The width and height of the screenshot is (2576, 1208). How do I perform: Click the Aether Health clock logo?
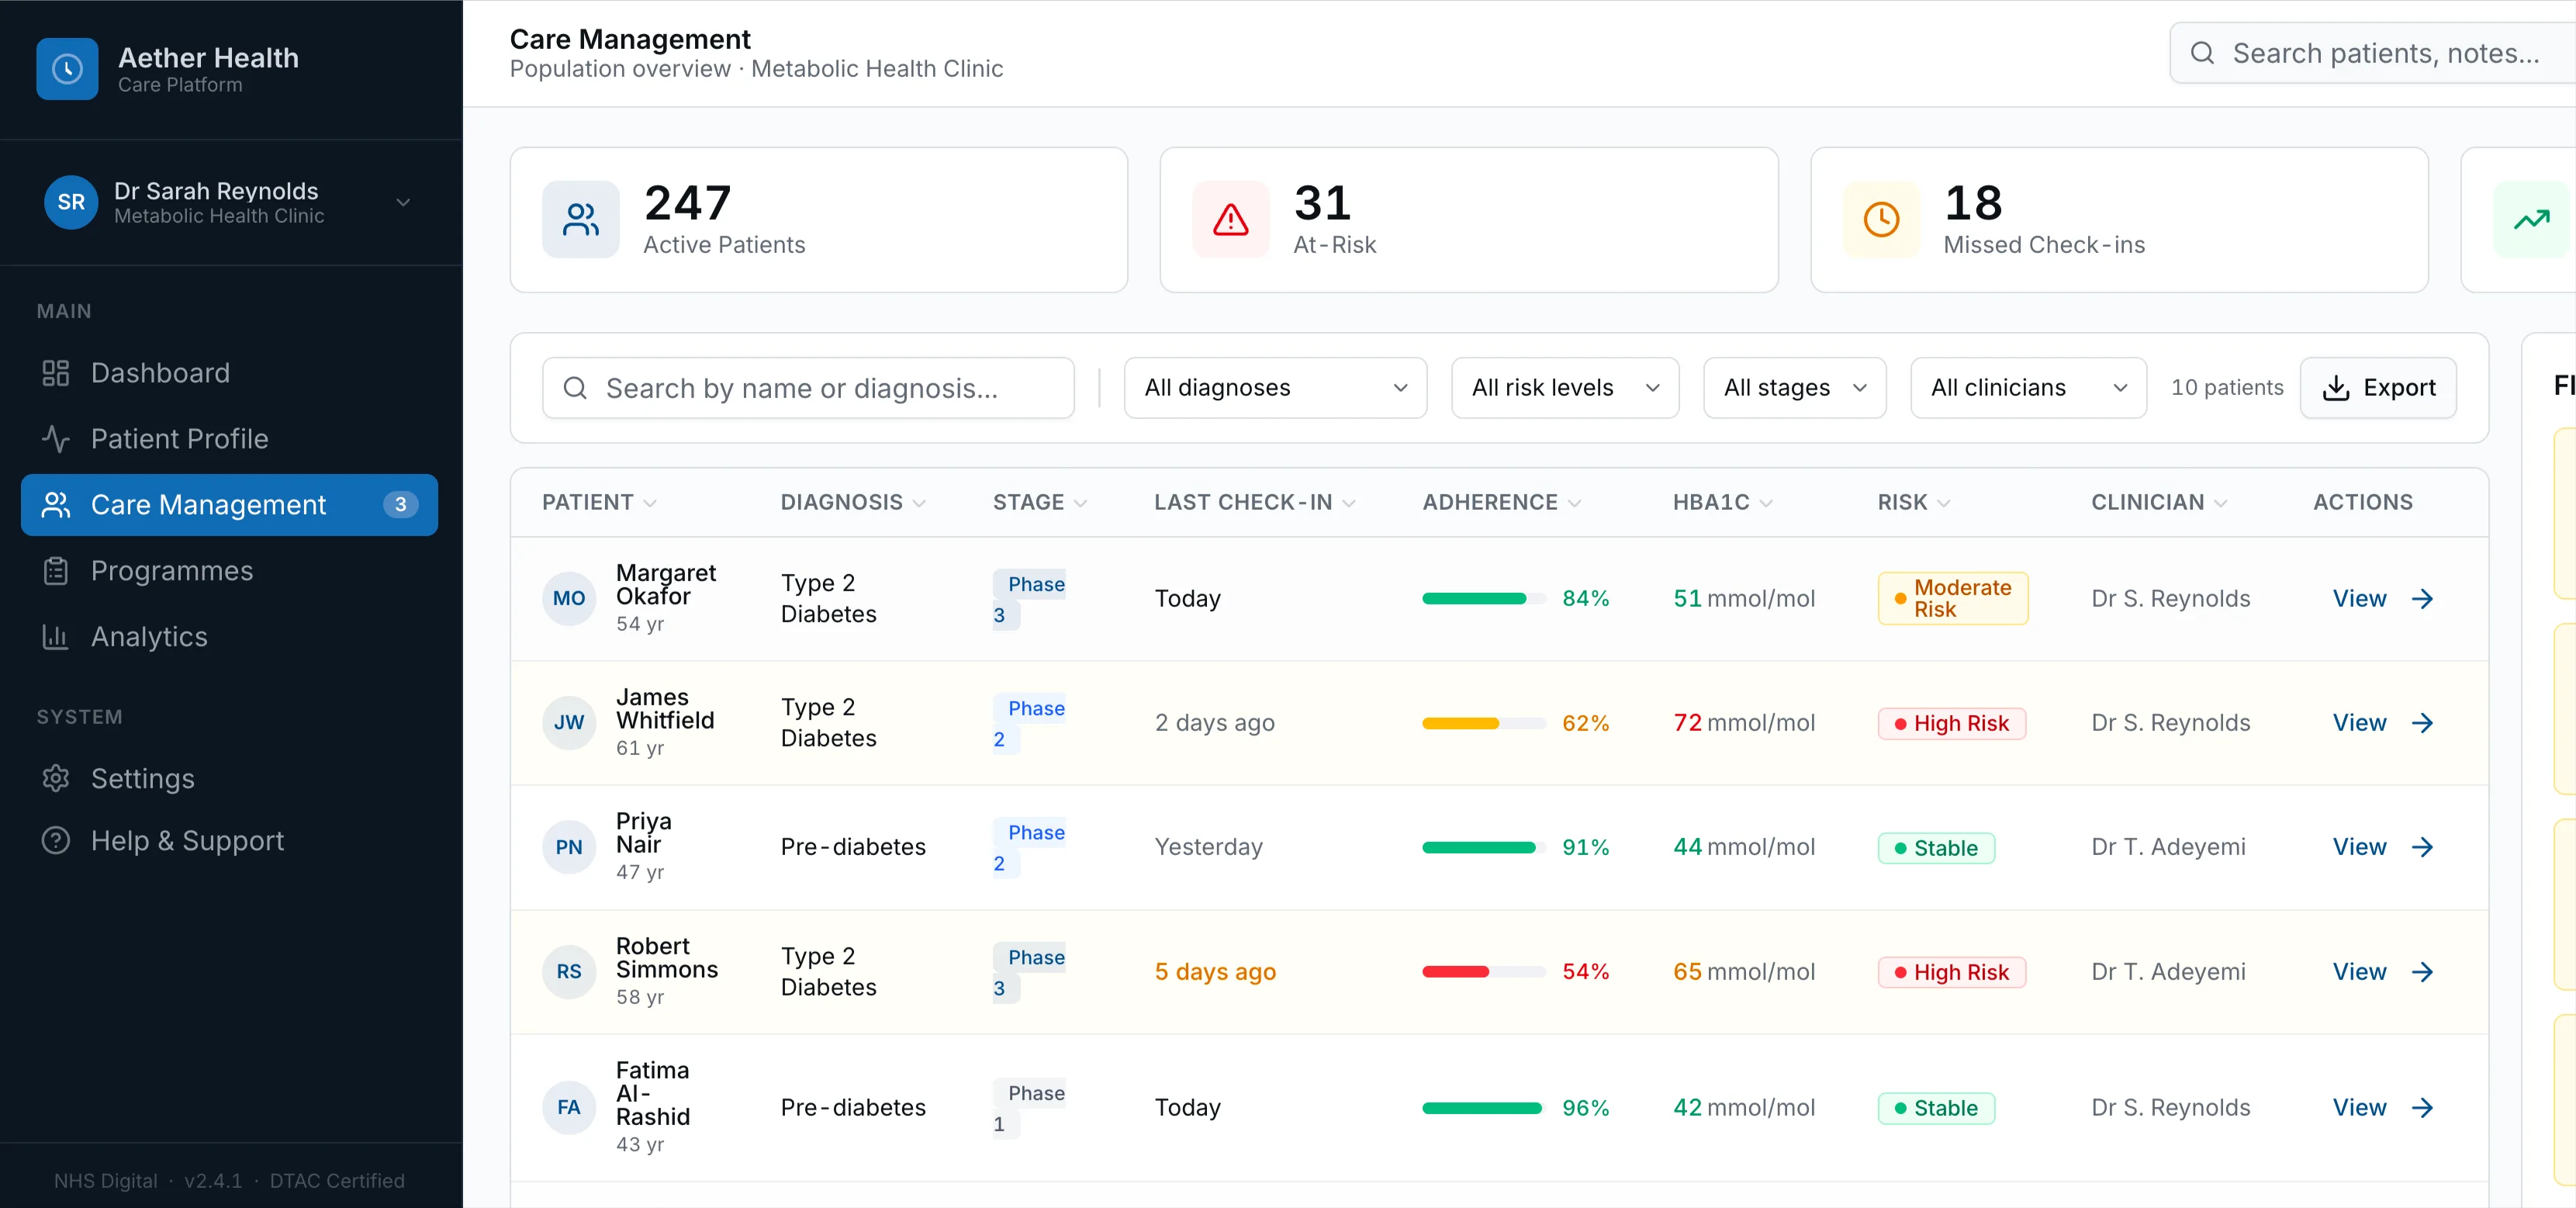(x=67, y=68)
